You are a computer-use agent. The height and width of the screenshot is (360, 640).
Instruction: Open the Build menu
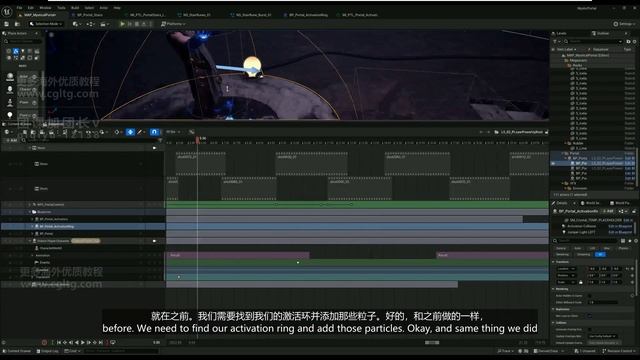tap(75, 8)
